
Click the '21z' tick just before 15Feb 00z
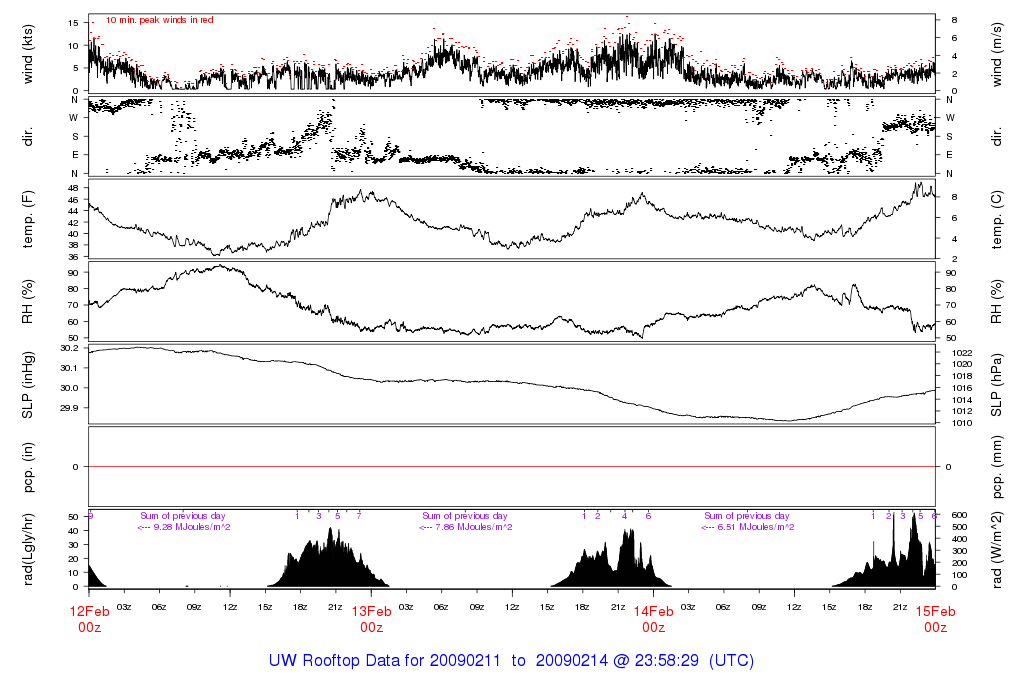[900, 607]
